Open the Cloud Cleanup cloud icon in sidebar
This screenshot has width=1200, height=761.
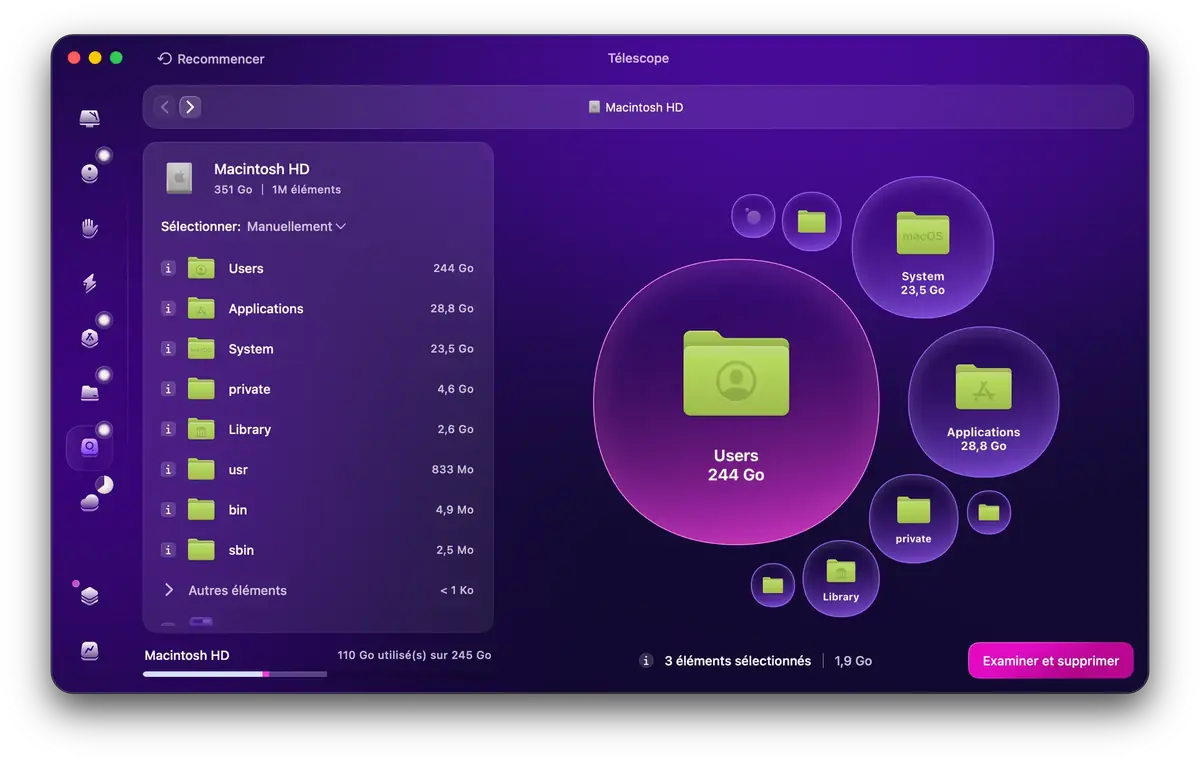click(x=90, y=502)
